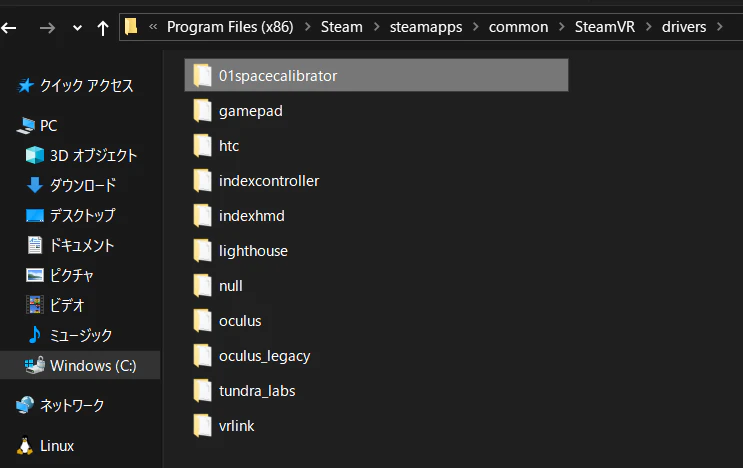The width and height of the screenshot is (743, 468).
Task: Go forward with the right arrow
Action: point(47,28)
